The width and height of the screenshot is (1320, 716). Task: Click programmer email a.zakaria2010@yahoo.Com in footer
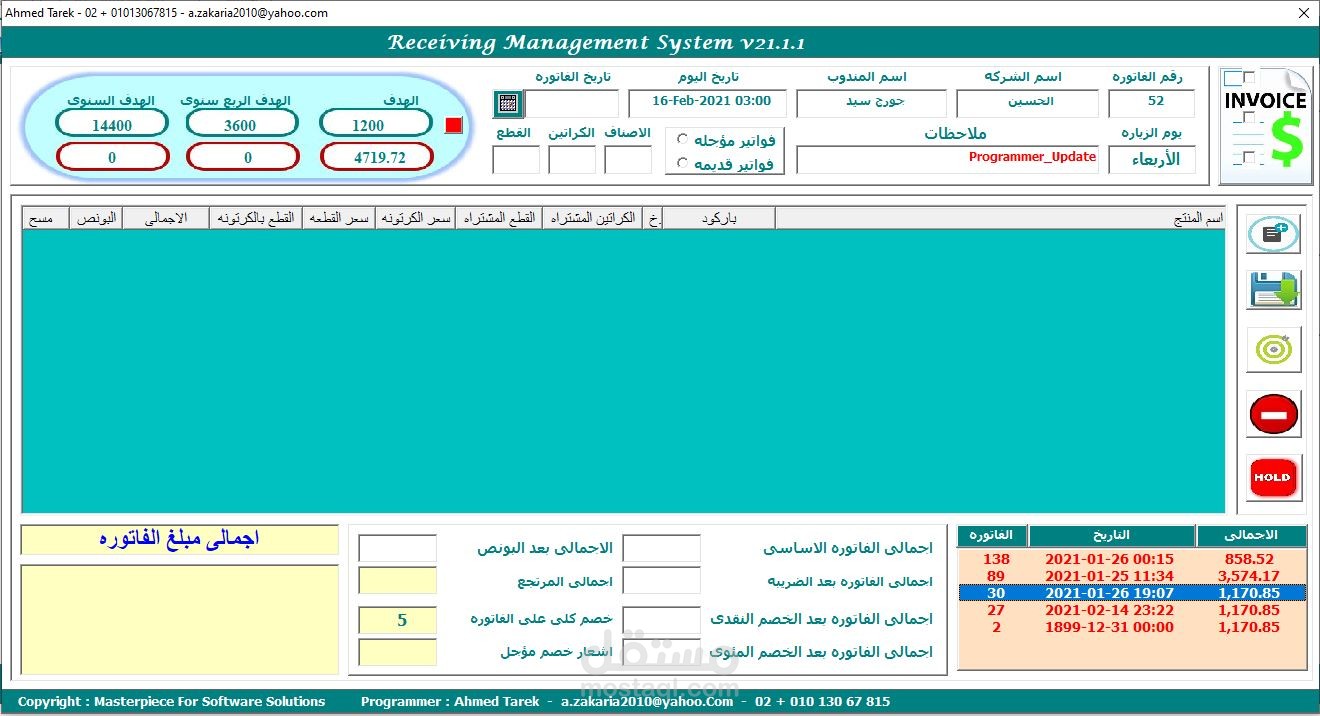tap(647, 702)
